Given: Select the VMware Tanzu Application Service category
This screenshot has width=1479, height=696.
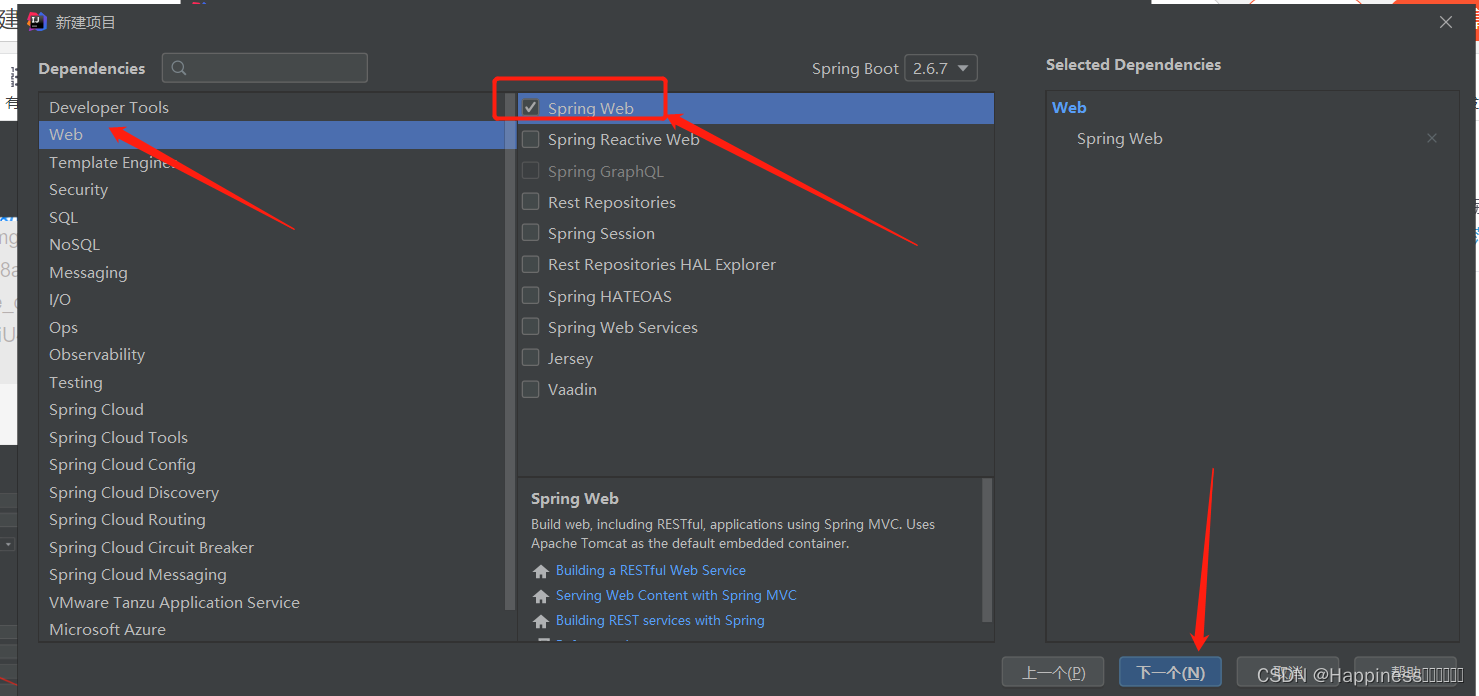Looking at the screenshot, I should point(272,602).
